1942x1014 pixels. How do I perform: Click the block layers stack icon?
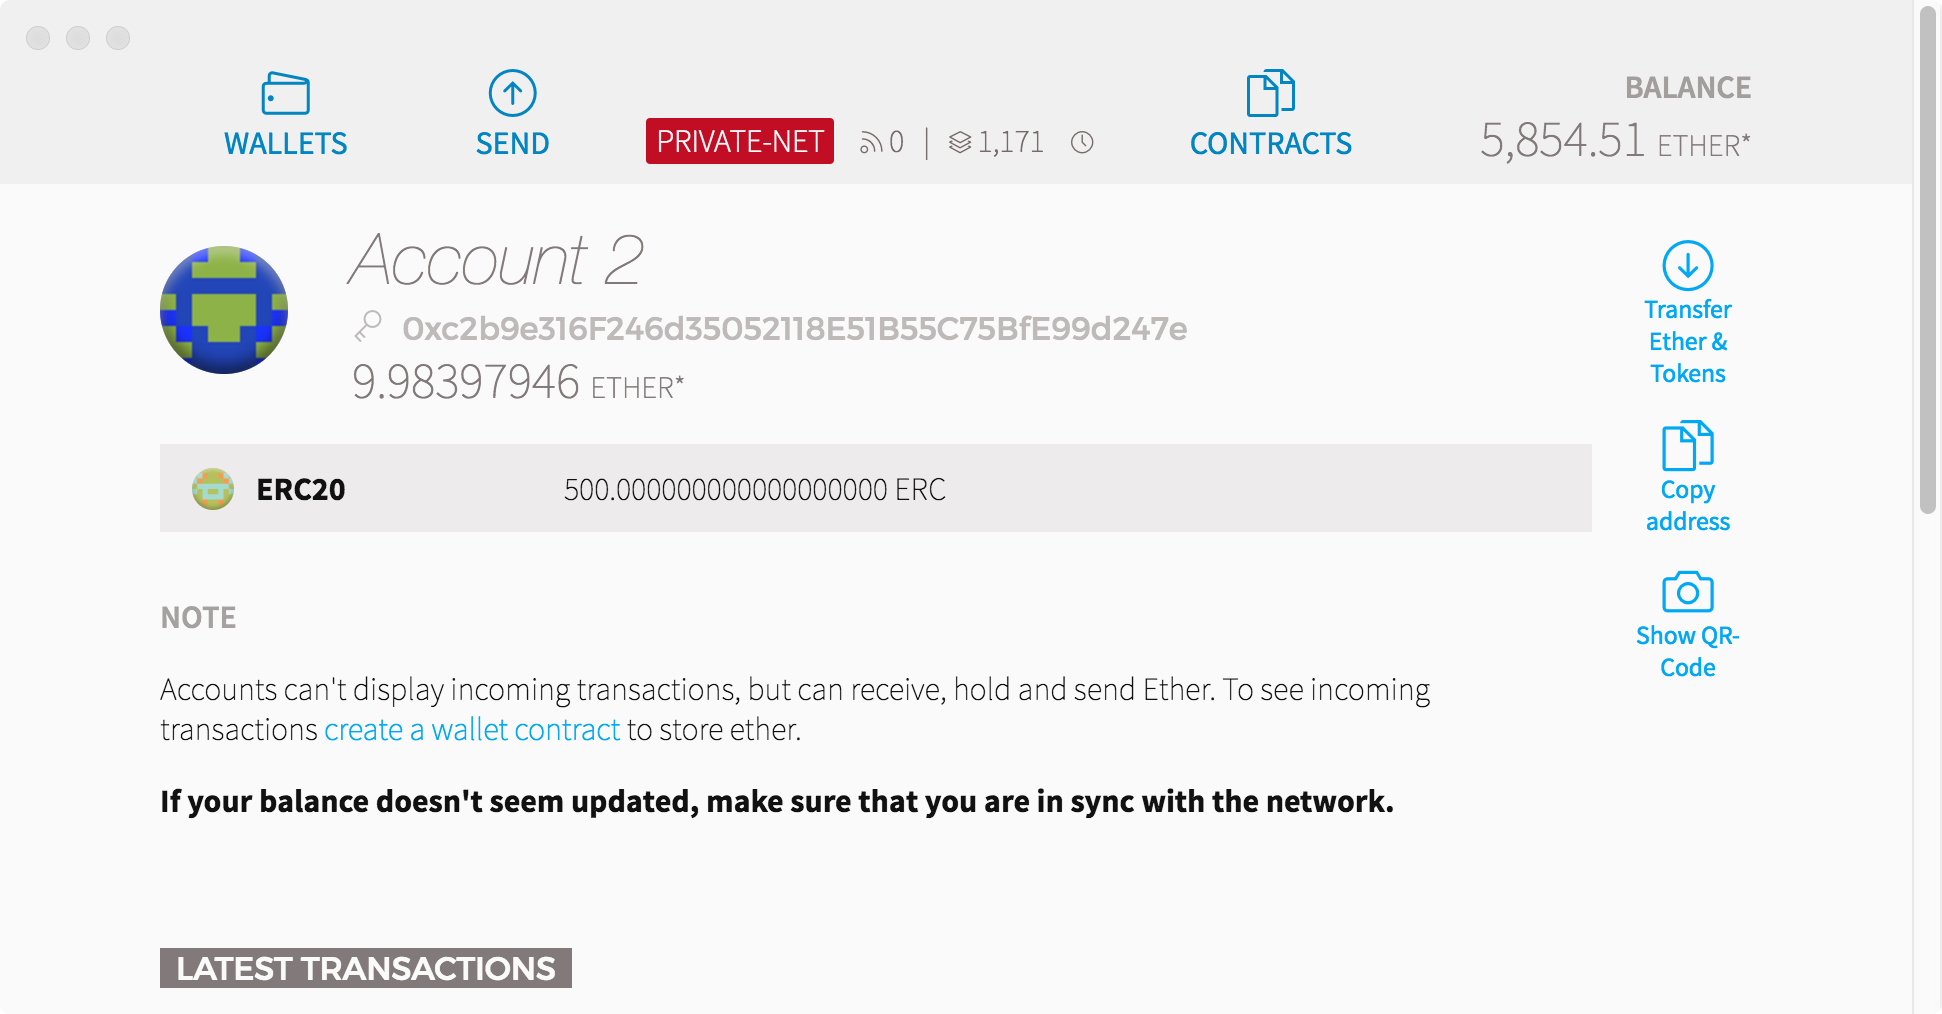960,143
